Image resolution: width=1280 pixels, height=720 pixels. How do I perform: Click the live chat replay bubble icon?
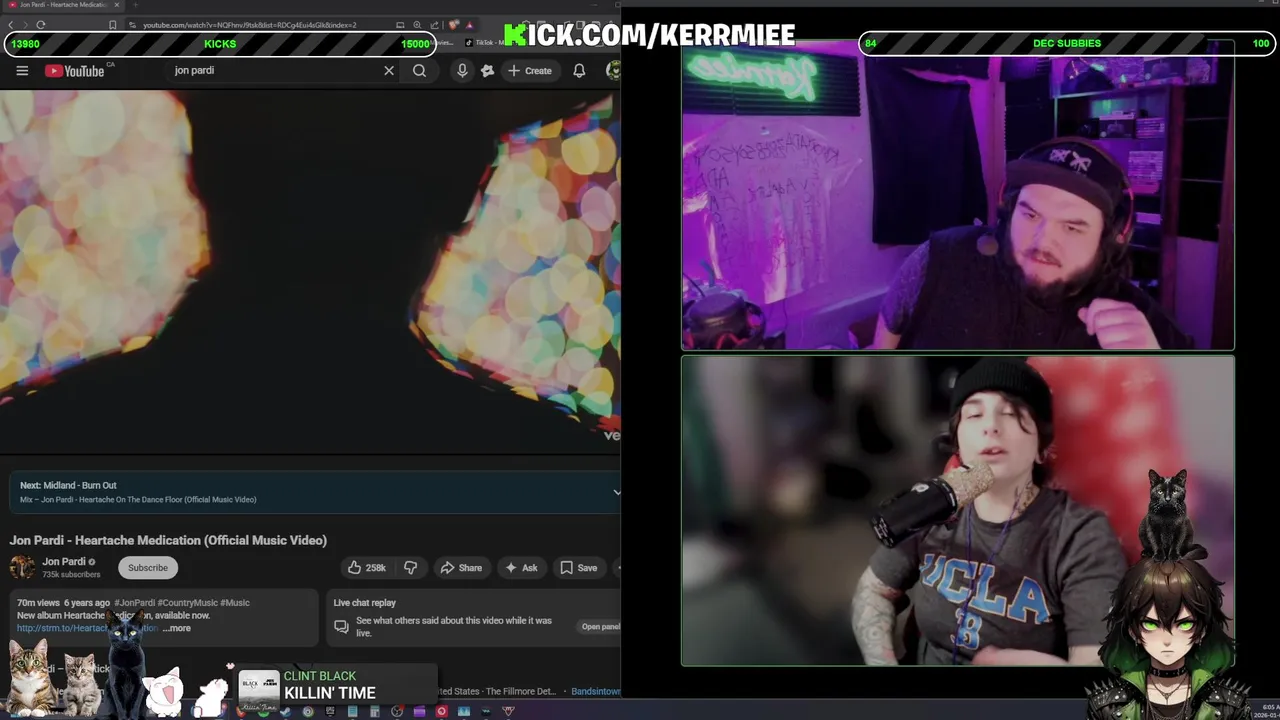point(341,626)
